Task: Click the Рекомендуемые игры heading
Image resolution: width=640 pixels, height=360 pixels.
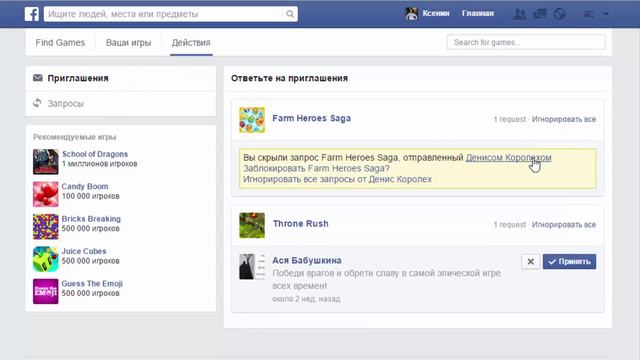Action: tap(75, 137)
